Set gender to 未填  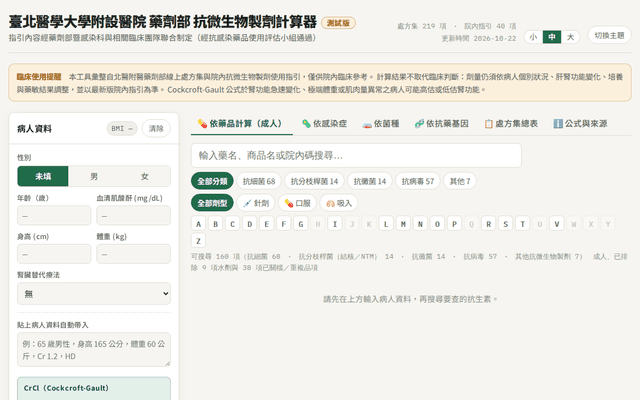(x=43, y=176)
